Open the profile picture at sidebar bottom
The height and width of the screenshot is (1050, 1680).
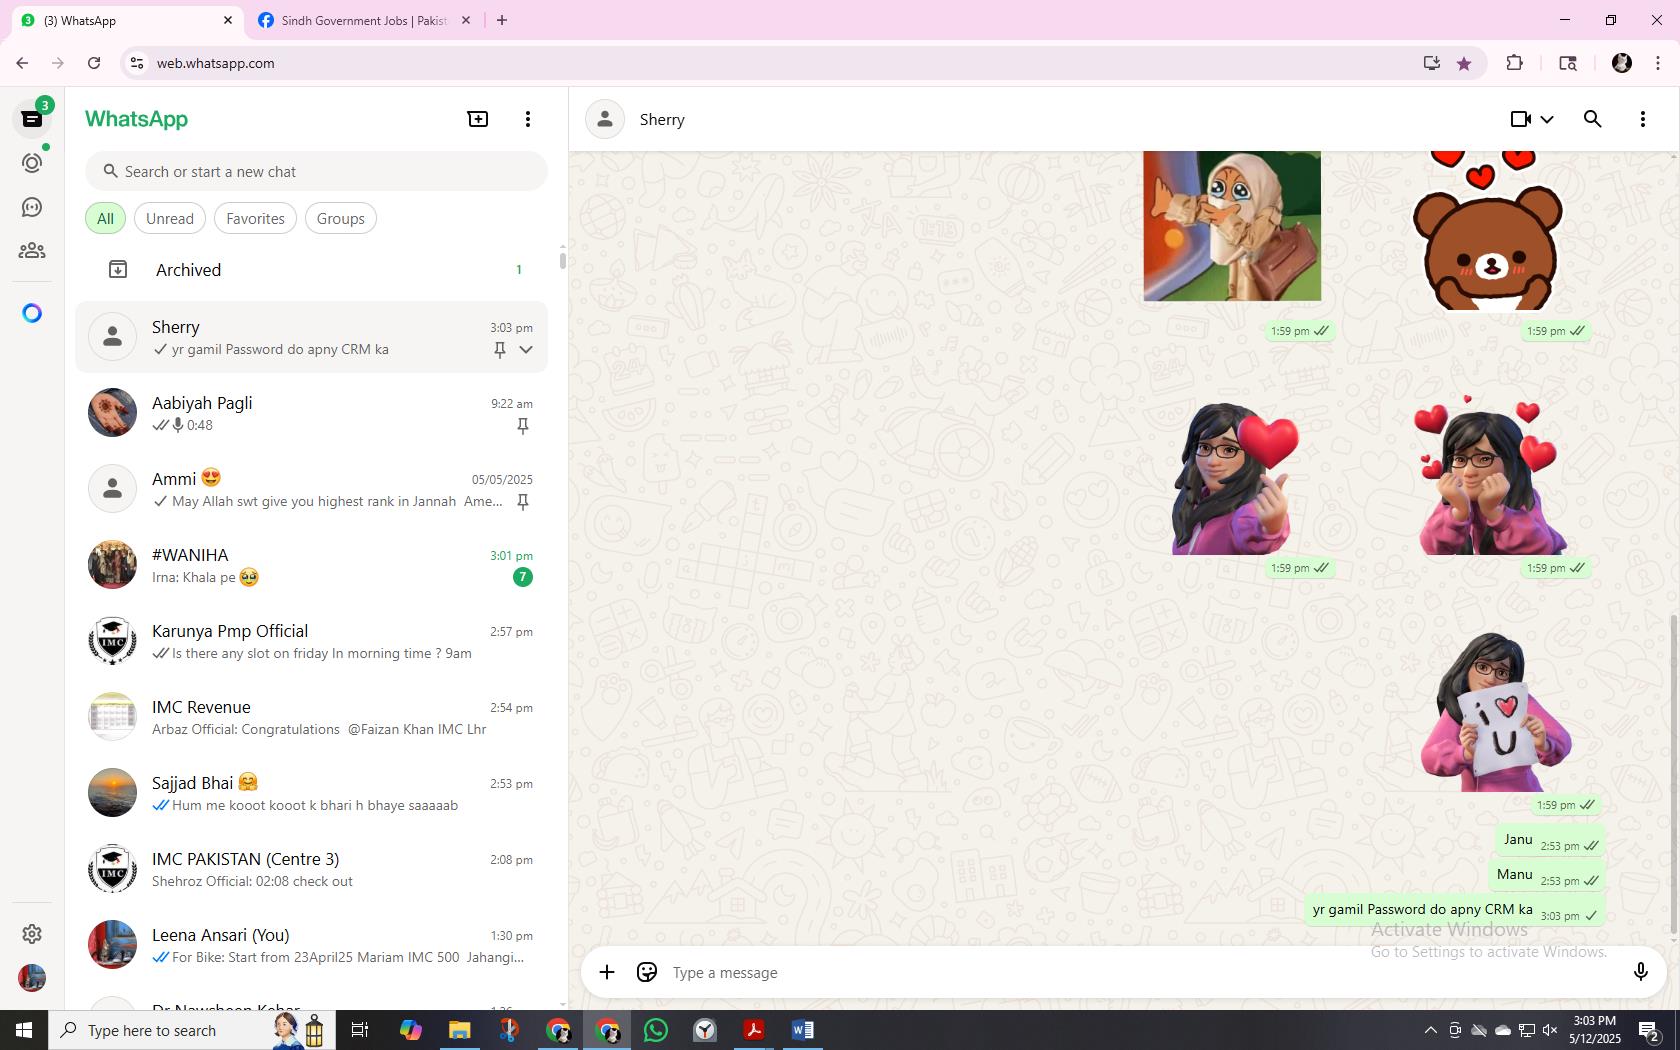[32, 977]
